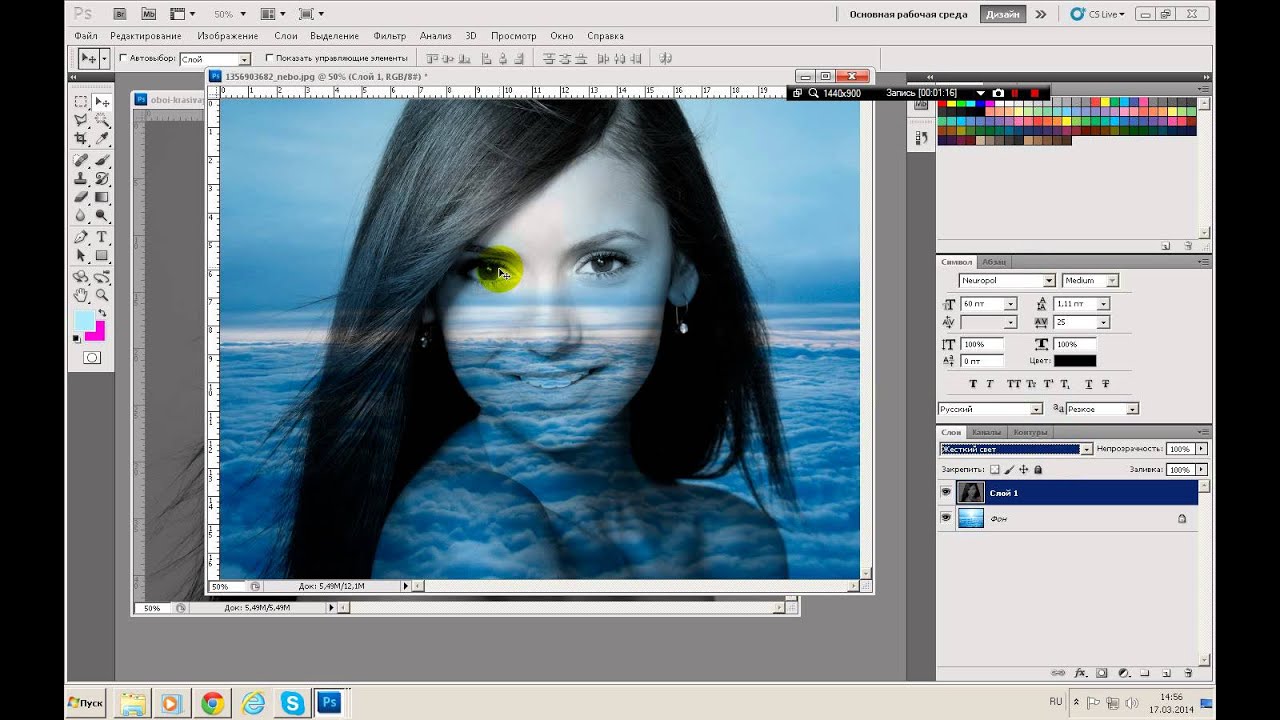The image size is (1280, 720).
Task: Toggle lock transparent pixels
Action: 994,469
